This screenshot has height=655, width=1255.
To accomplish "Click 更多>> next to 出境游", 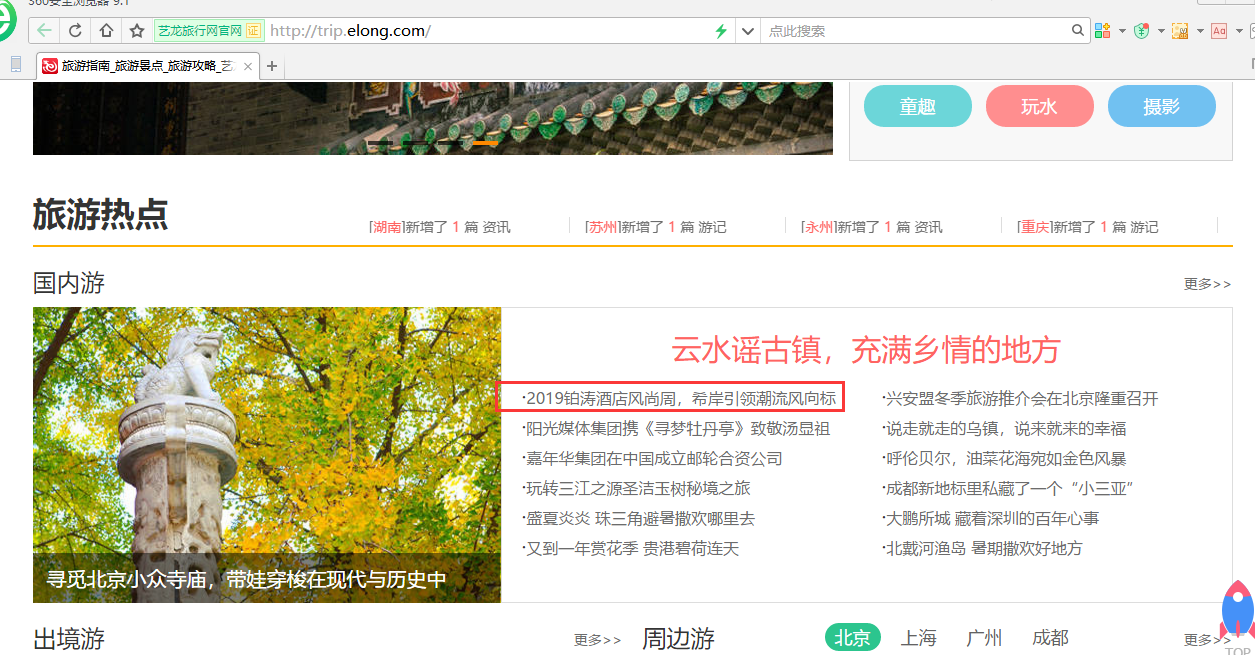I will [598, 640].
